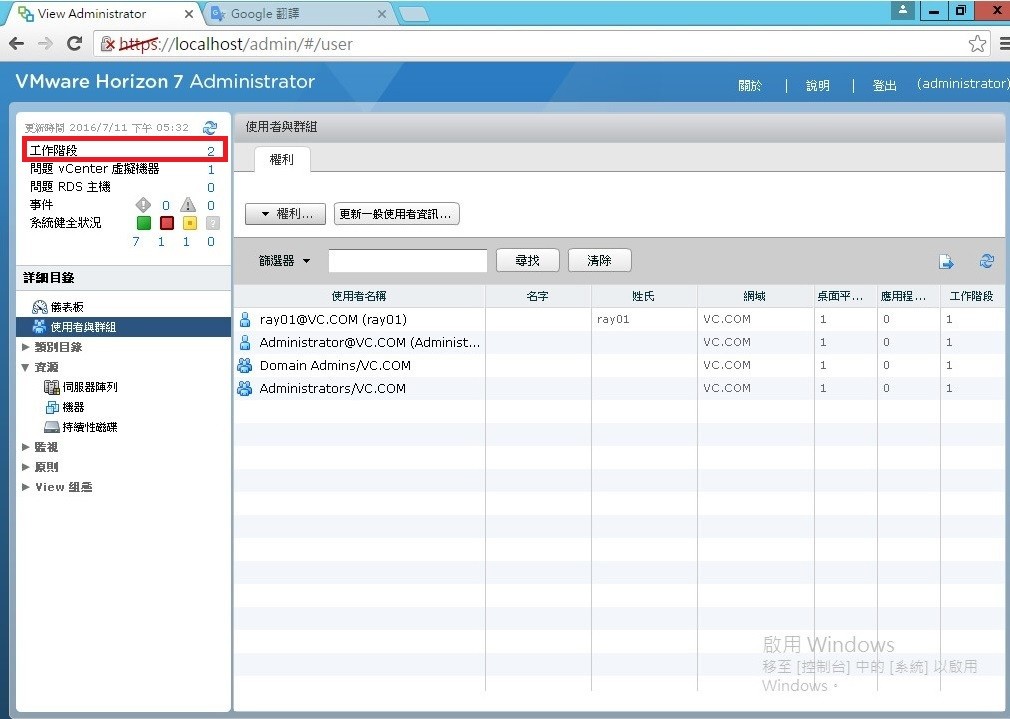The height and width of the screenshot is (719, 1010).
Task: Close the Google 翻譯 browser tab
Action: pyautogui.click(x=382, y=14)
